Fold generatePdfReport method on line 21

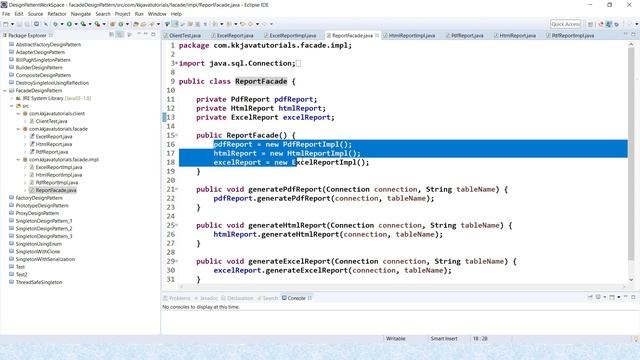coord(177,189)
